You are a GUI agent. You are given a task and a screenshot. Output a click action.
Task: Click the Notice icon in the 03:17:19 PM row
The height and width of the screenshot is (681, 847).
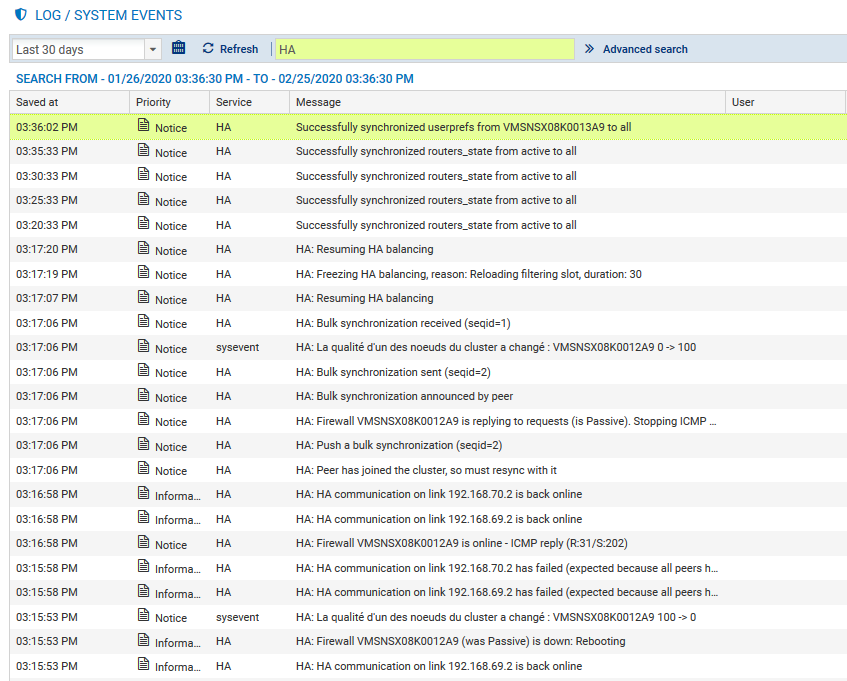click(x=144, y=274)
